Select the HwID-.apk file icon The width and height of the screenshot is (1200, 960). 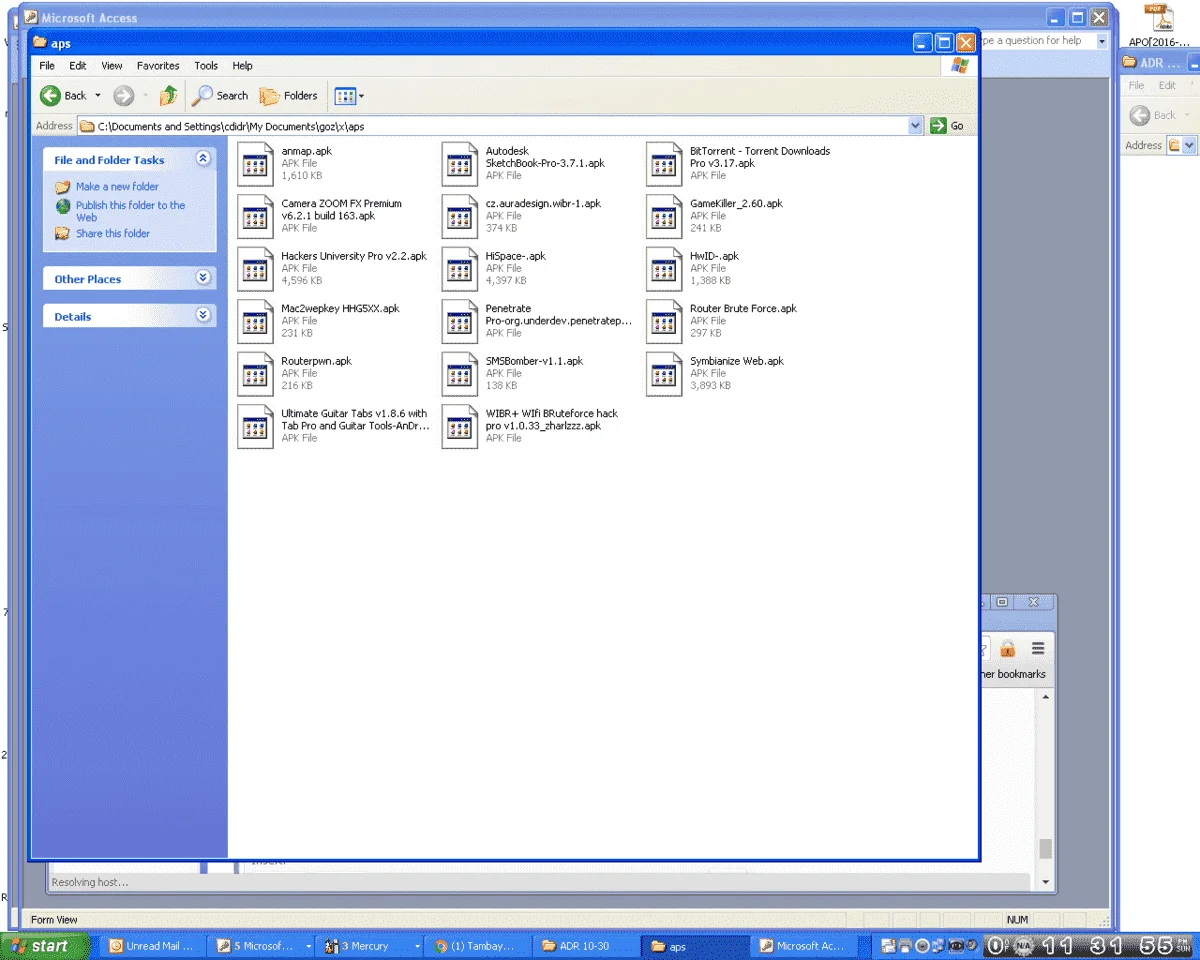[x=664, y=269]
